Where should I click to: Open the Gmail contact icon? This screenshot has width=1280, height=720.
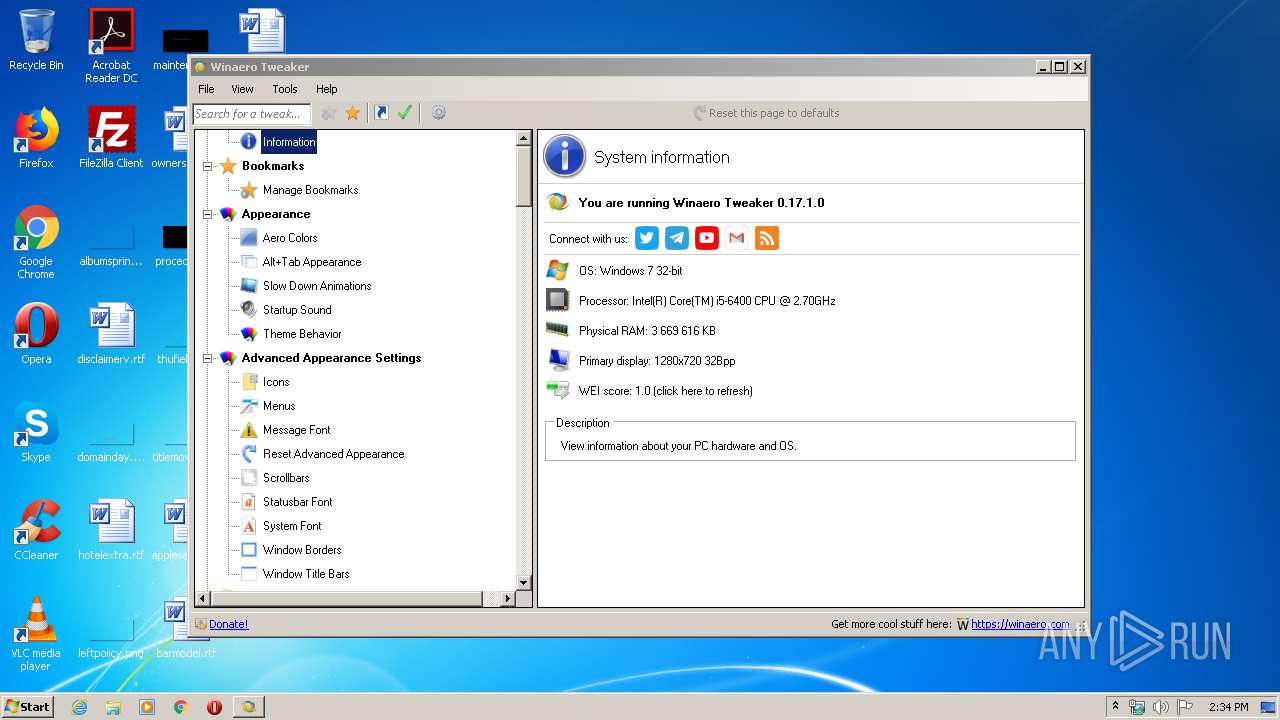click(x=737, y=238)
